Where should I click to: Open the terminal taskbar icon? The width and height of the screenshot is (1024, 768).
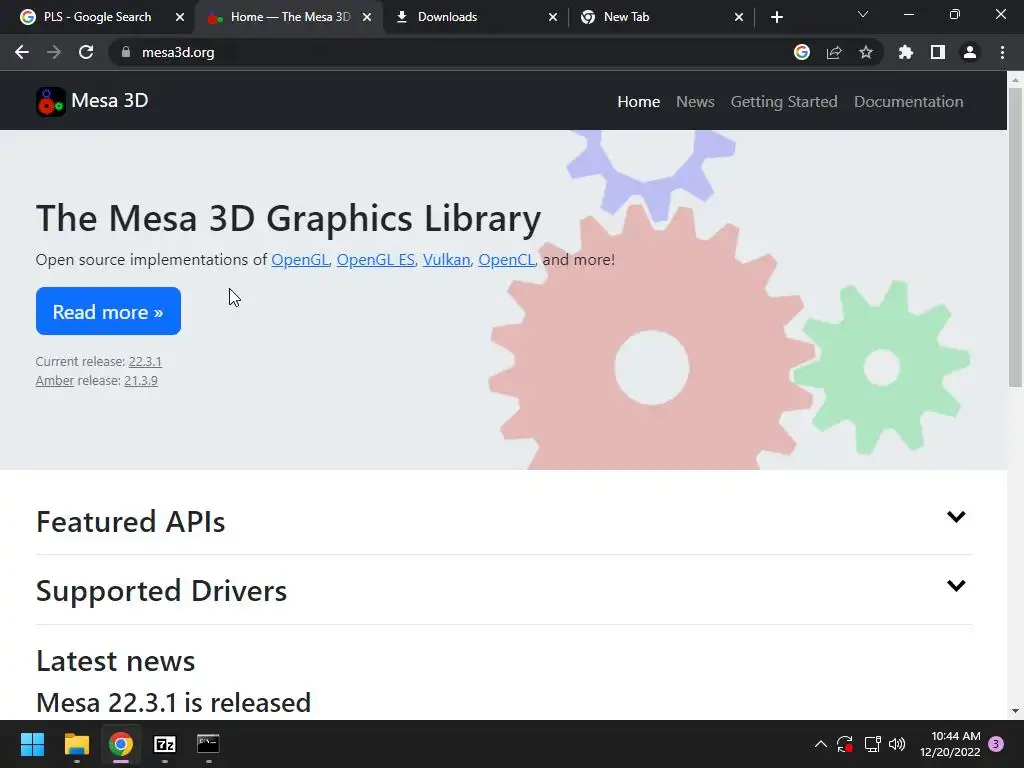[208, 744]
